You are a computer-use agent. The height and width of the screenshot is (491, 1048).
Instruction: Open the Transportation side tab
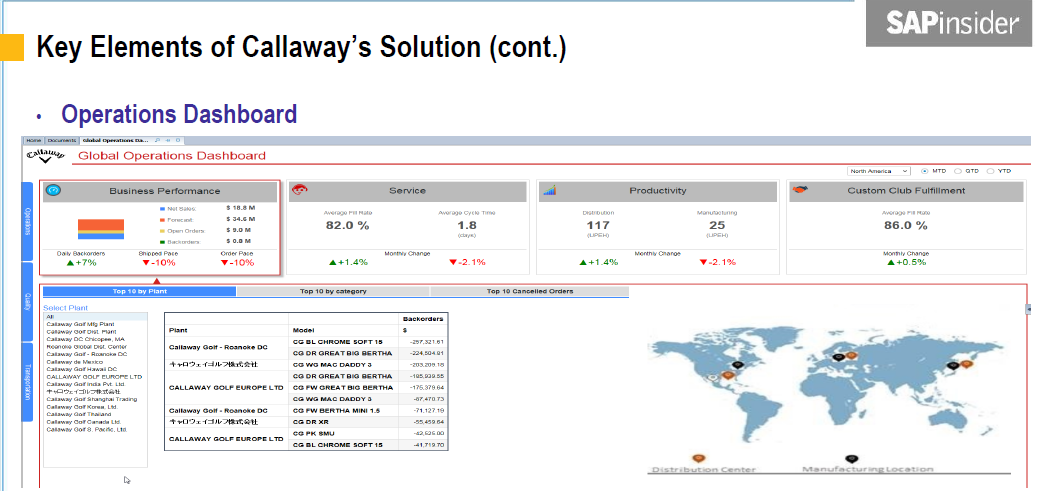[27, 382]
